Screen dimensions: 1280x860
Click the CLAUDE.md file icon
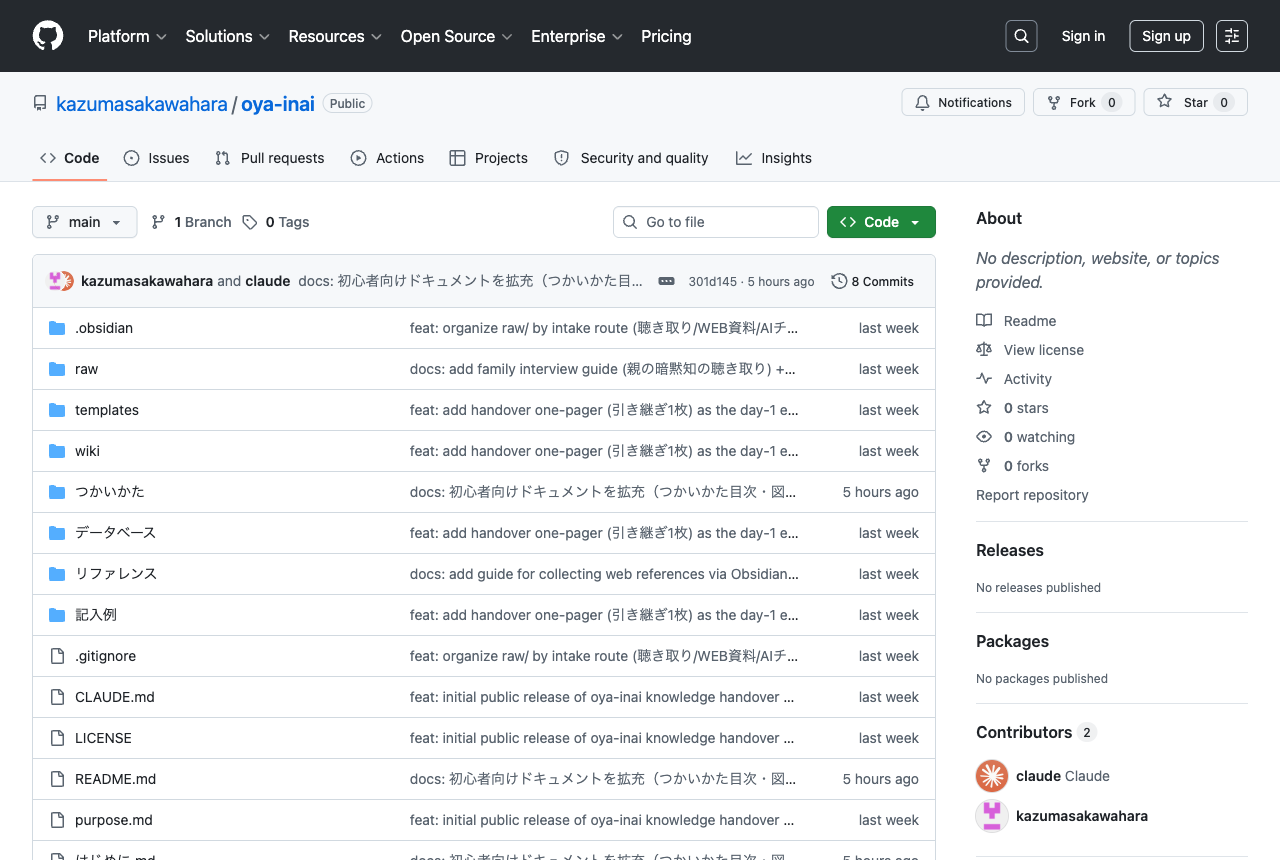point(57,697)
